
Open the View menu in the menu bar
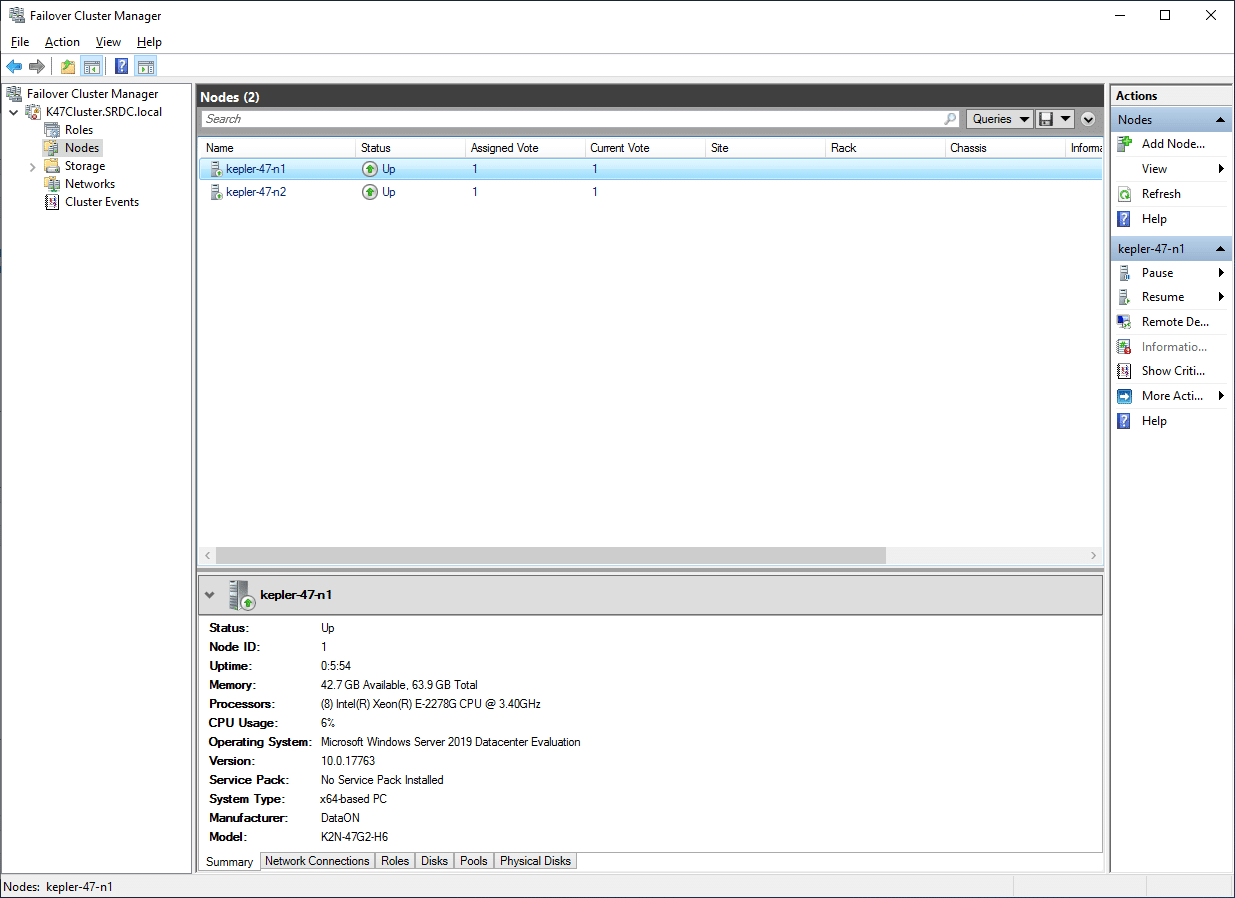[x=108, y=42]
